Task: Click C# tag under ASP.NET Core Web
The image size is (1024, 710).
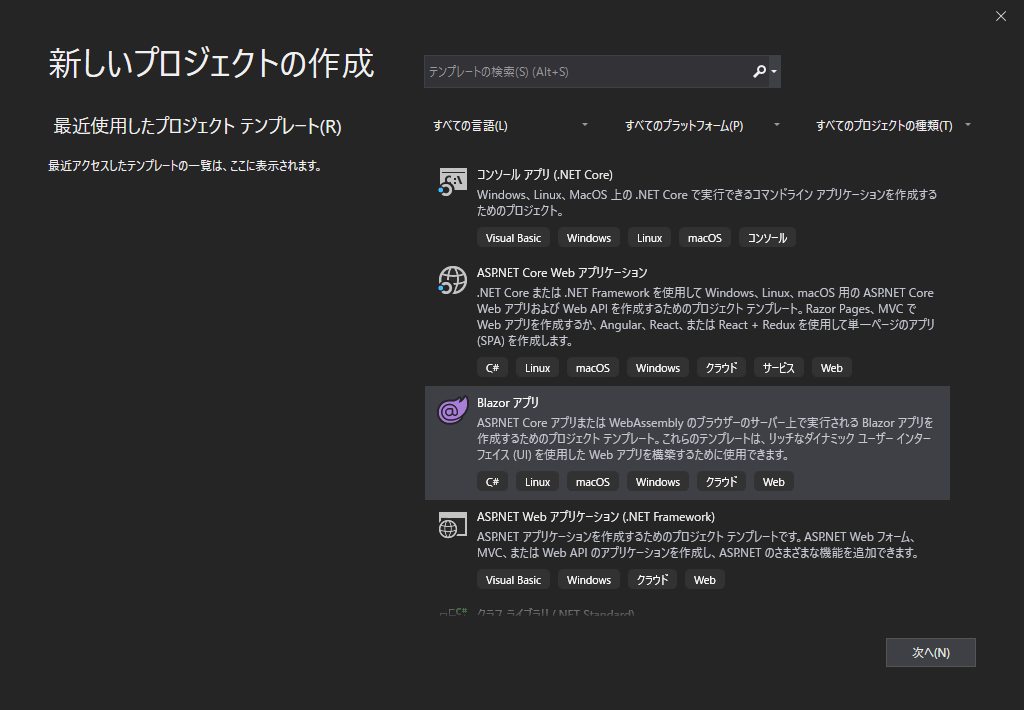Action: coord(492,368)
